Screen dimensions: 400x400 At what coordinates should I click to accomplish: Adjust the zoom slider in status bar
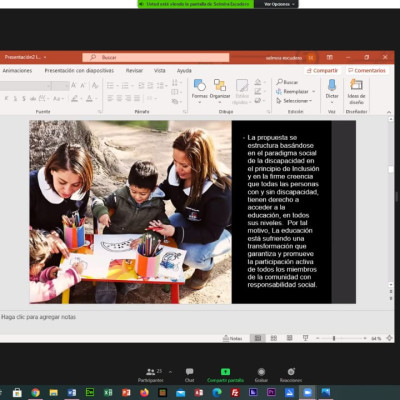(x=334, y=338)
